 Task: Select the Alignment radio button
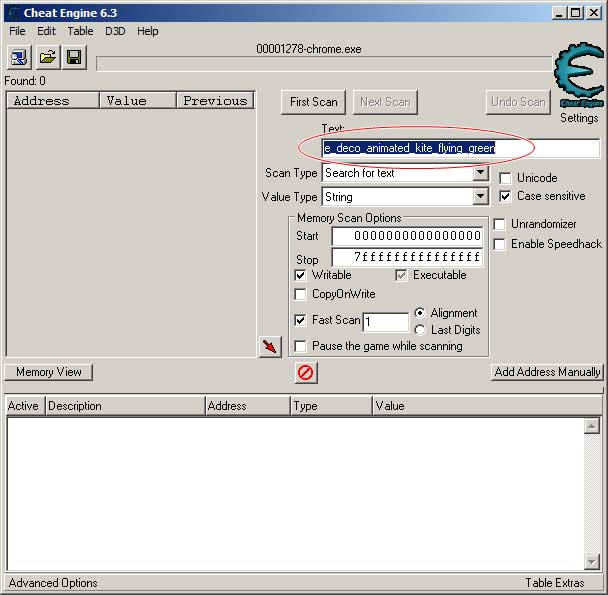point(420,313)
